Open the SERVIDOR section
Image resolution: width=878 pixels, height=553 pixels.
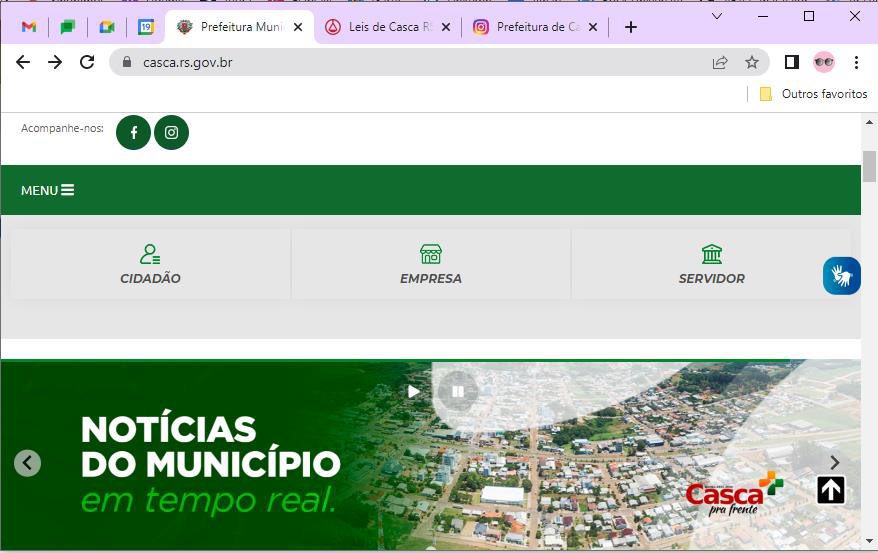712,264
